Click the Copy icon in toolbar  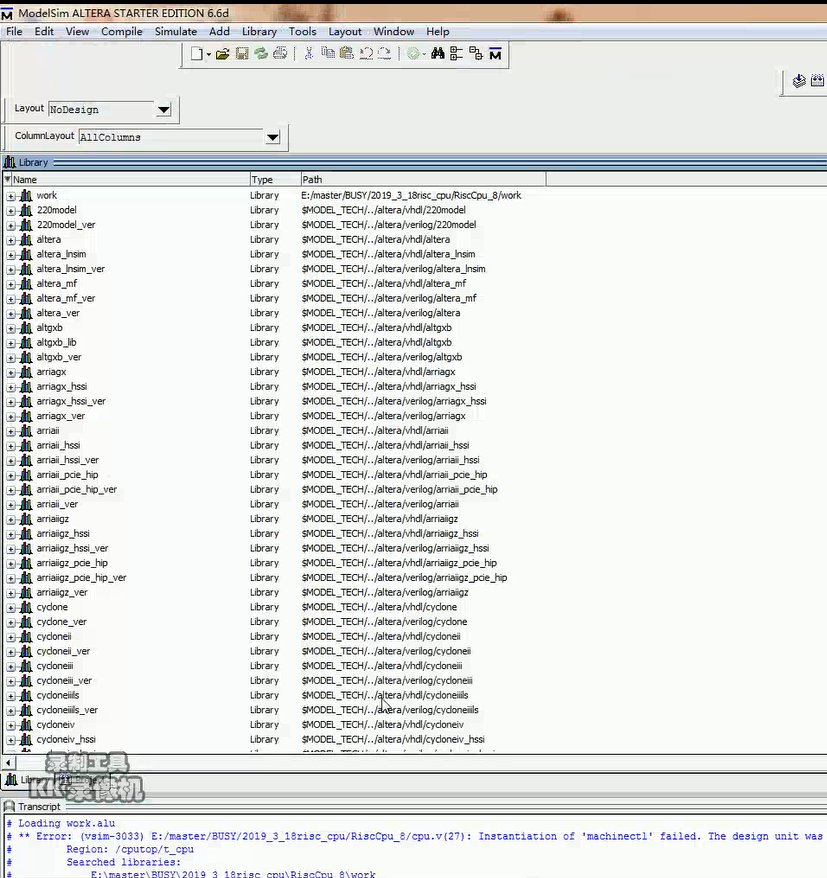[x=328, y=53]
